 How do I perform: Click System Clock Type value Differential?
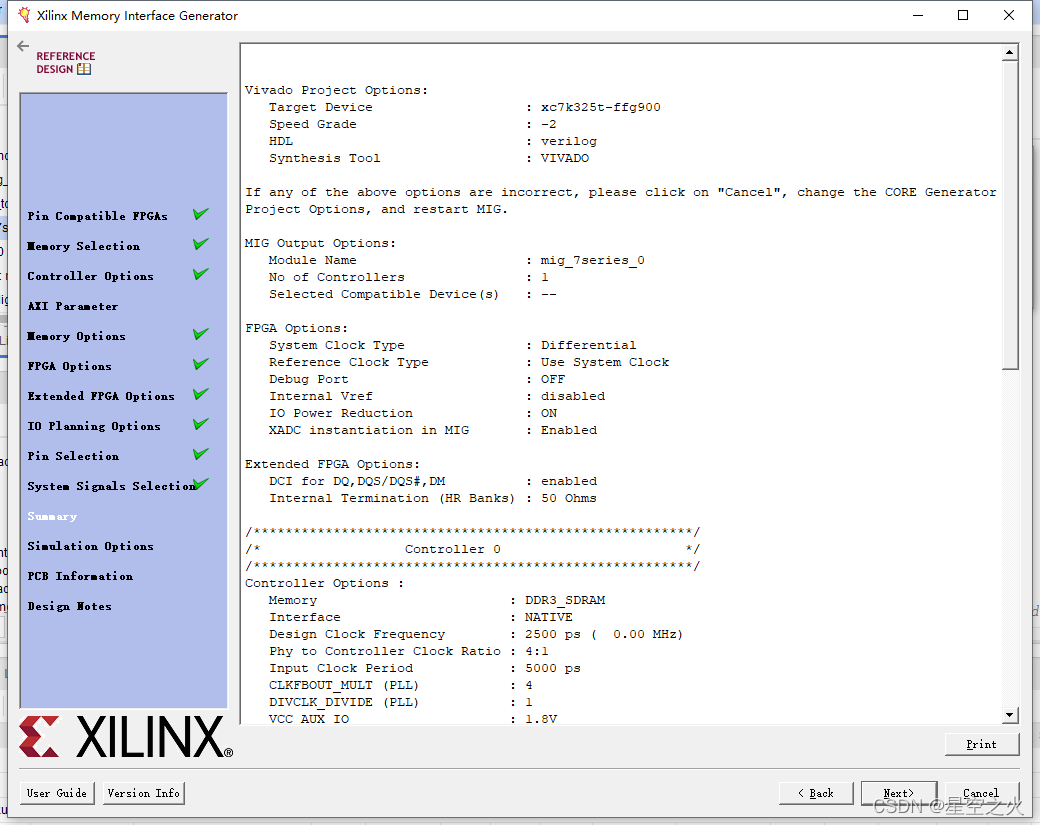588,346
